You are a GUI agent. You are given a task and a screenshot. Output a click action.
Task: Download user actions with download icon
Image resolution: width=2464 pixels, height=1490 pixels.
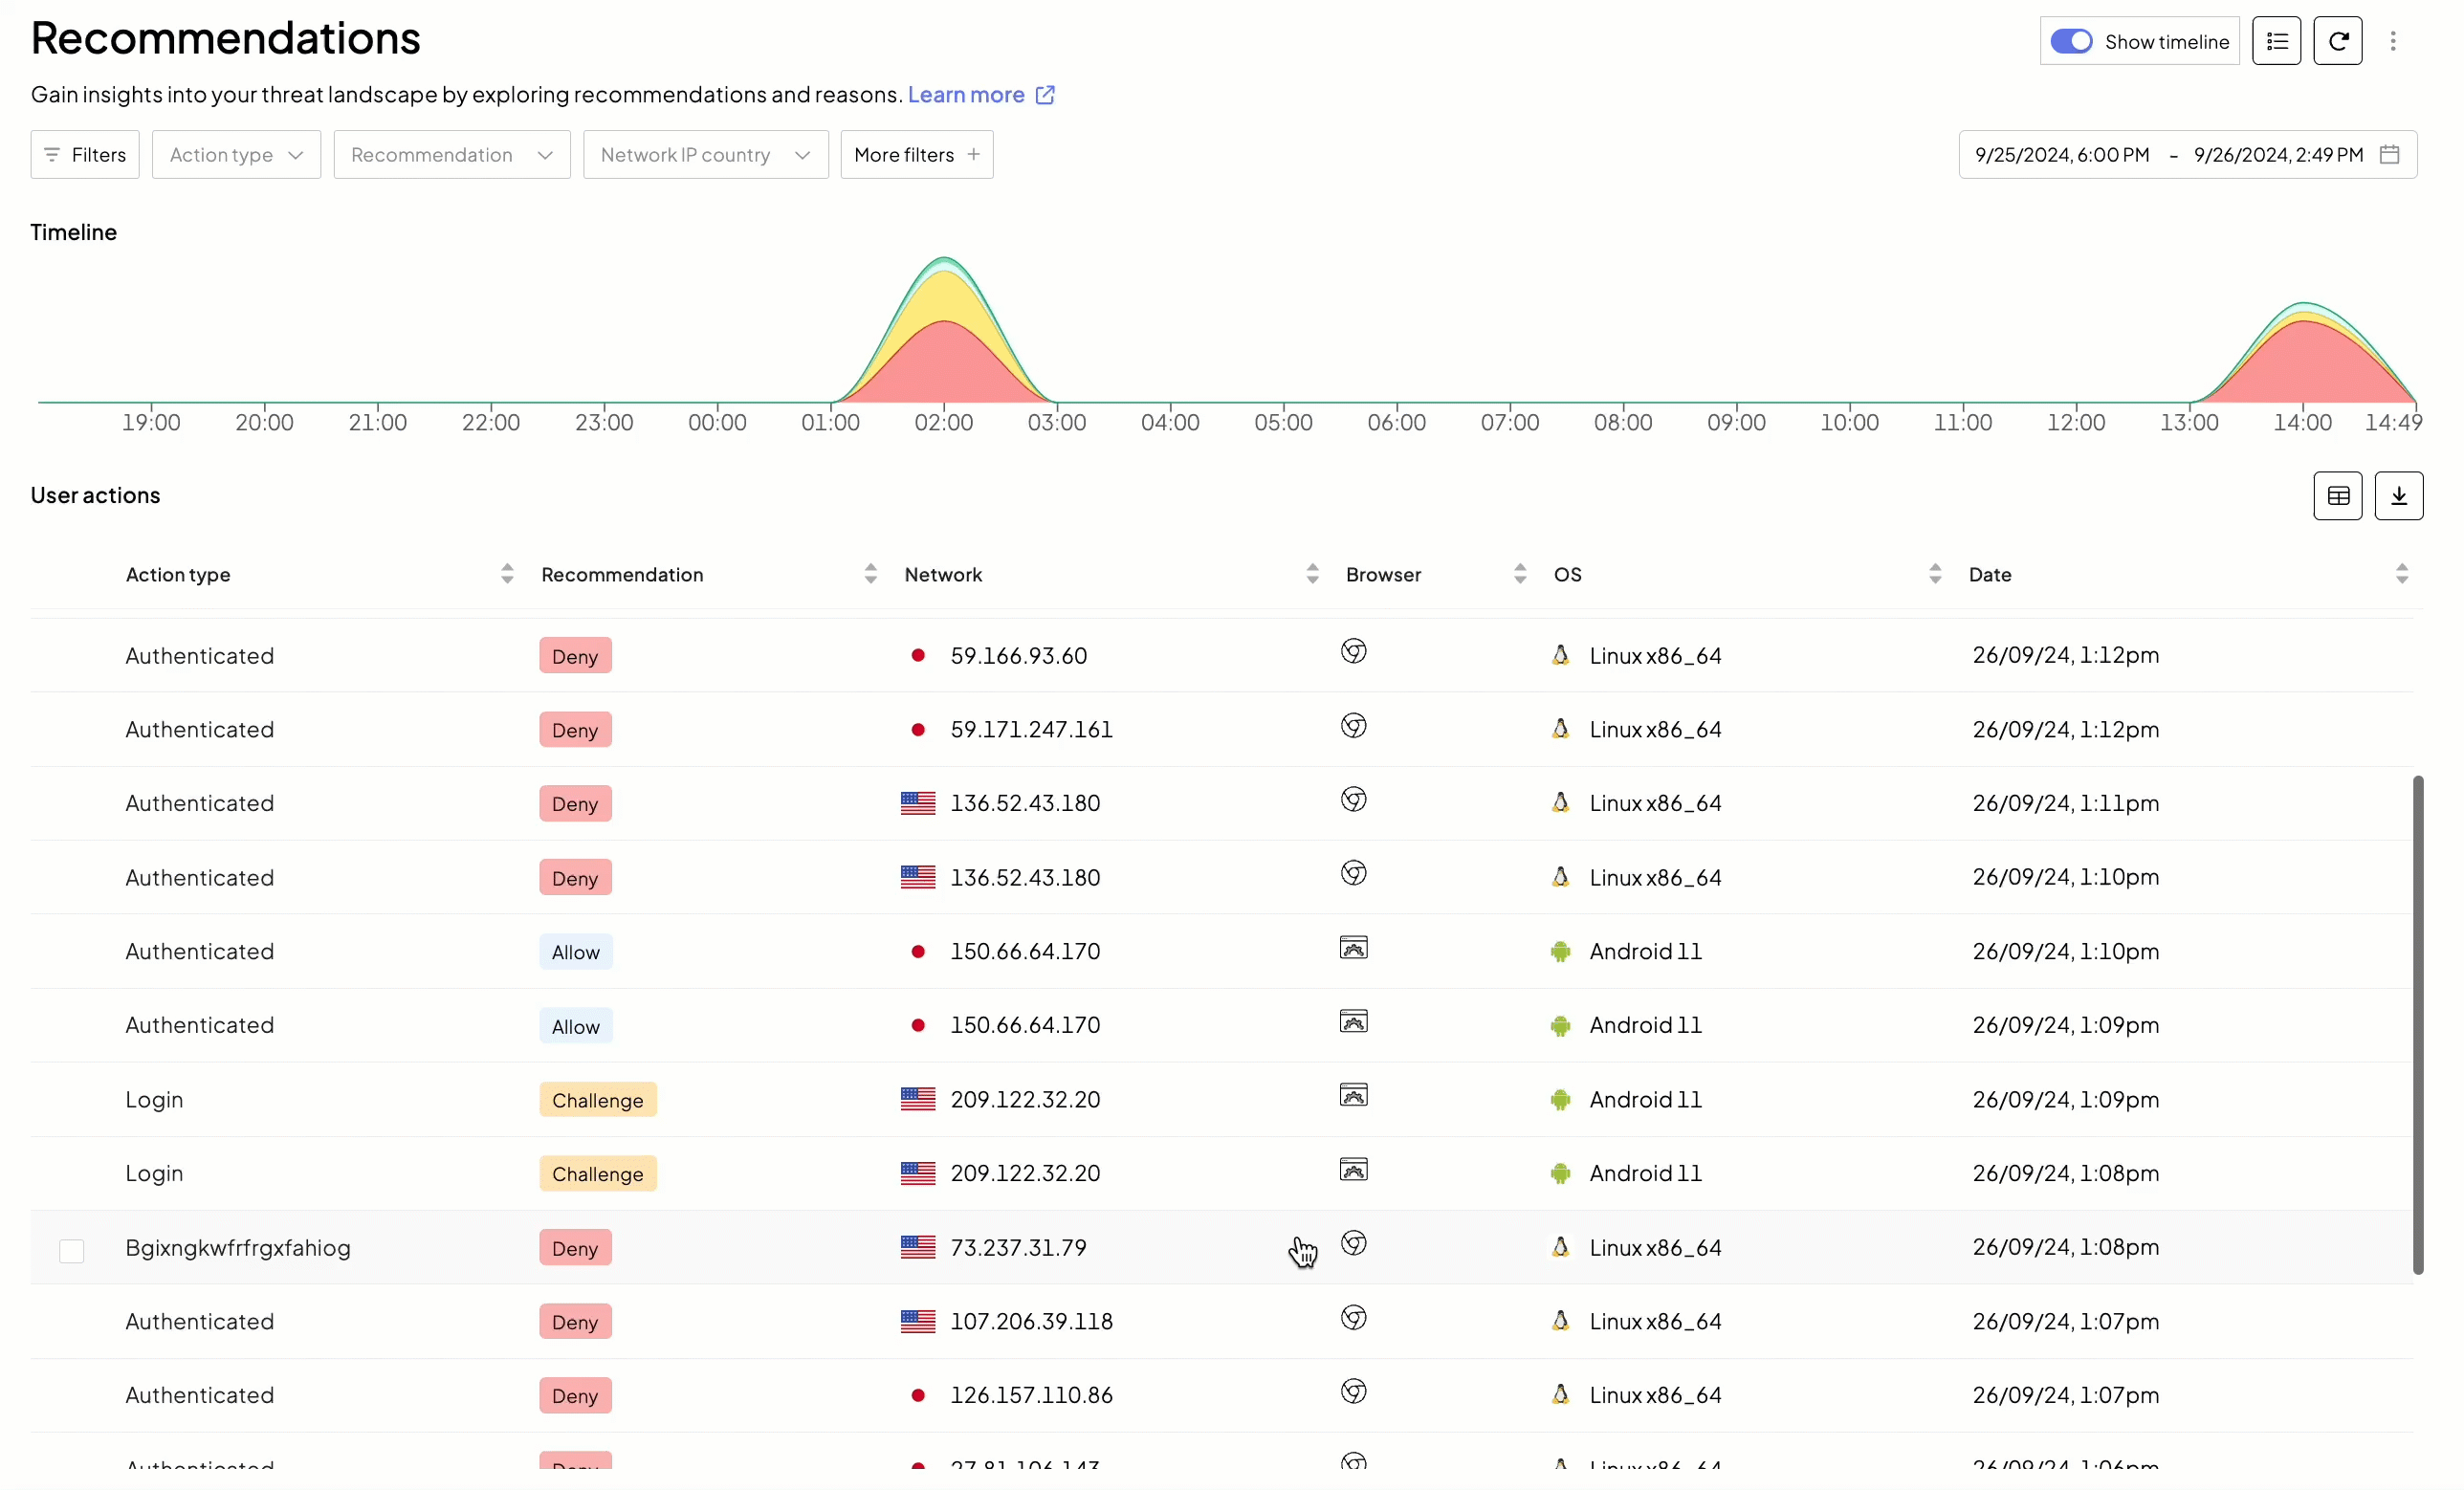[2398, 496]
